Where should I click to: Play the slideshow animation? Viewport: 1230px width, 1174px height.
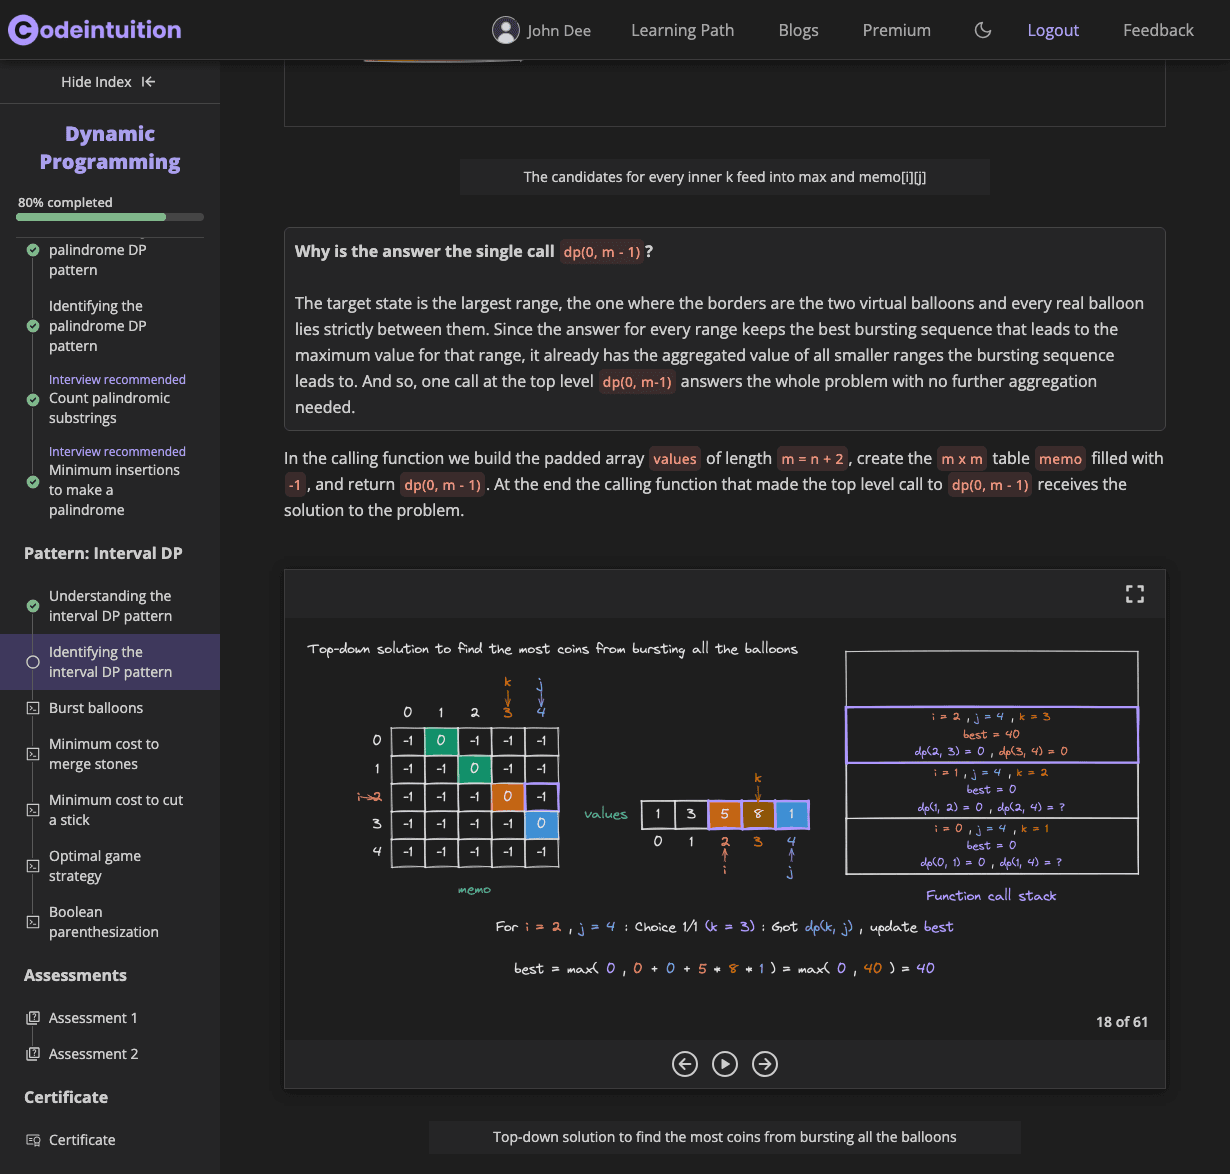(725, 1064)
